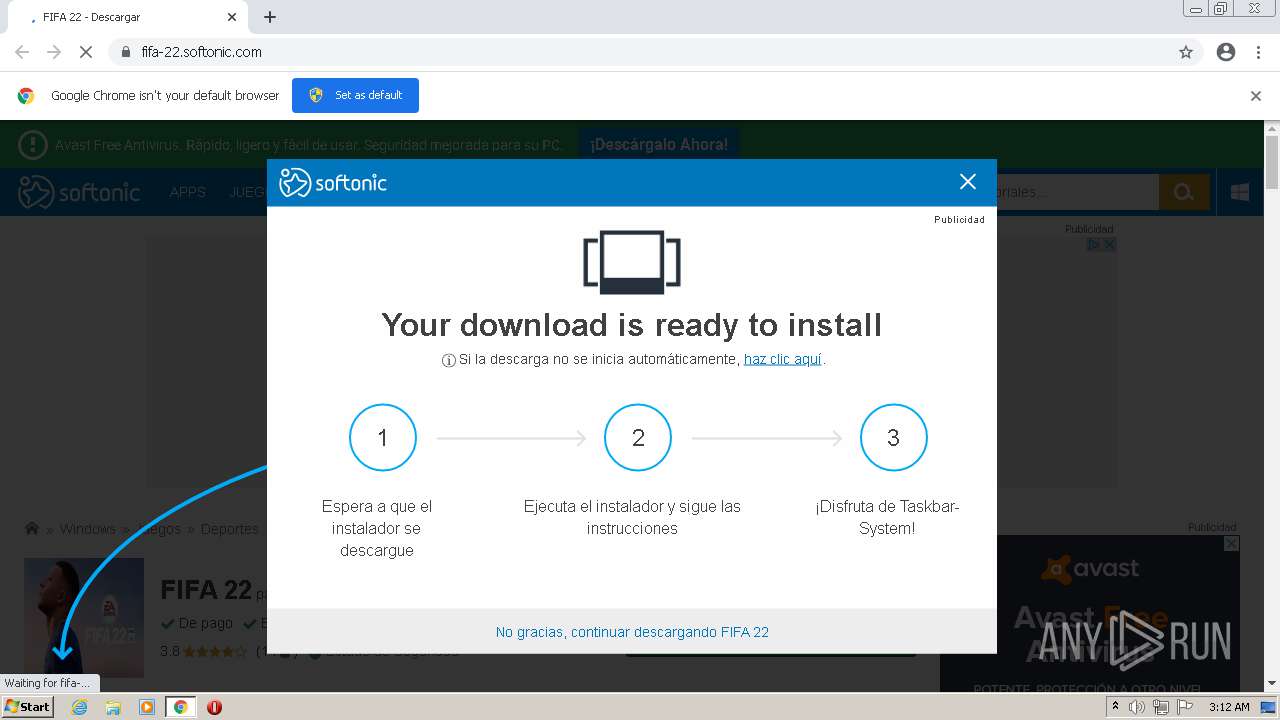Open the Chrome three-dot menu
Viewport: 1280px width, 720px height.
click(x=1258, y=52)
